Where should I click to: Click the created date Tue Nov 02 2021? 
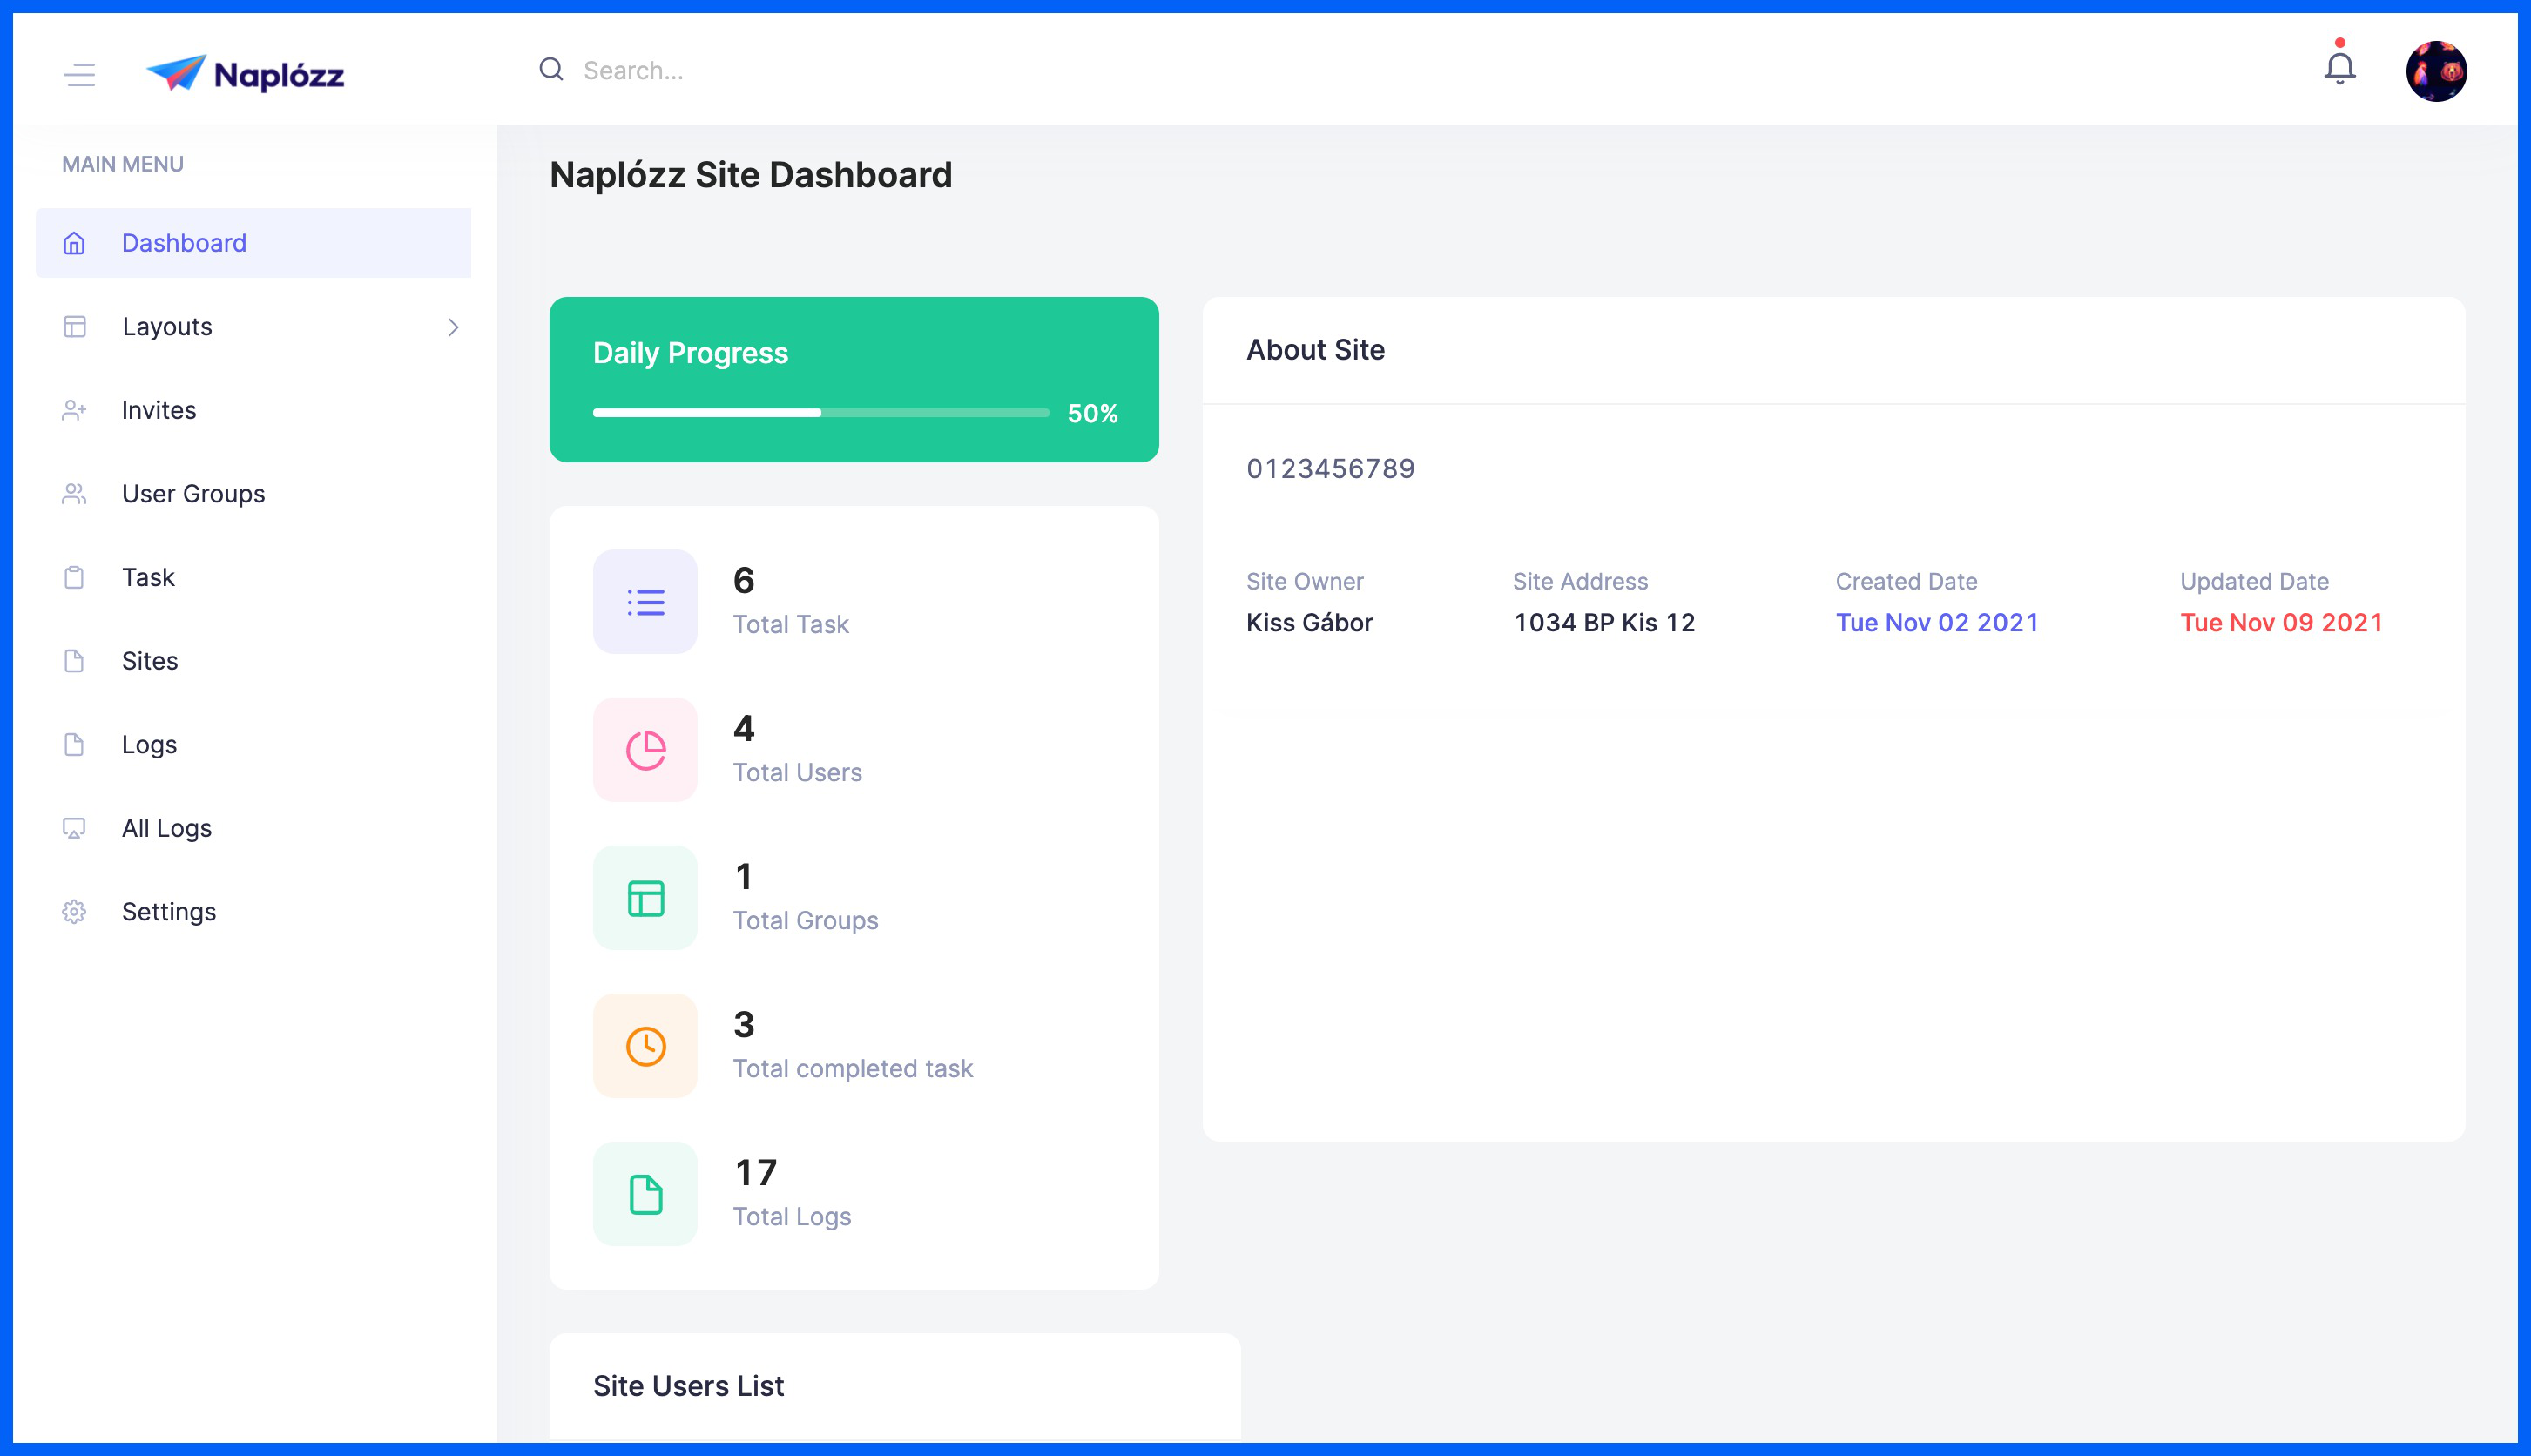(1936, 622)
